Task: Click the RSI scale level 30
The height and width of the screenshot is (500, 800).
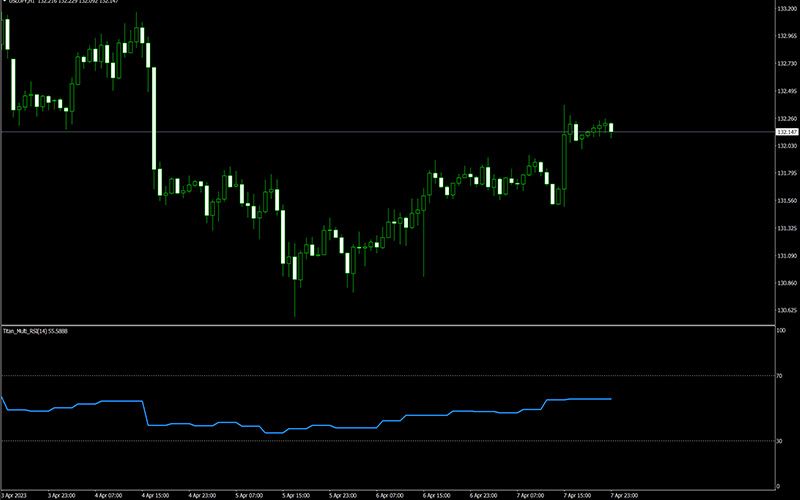Action: pyautogui.click(x=780, y=441)
